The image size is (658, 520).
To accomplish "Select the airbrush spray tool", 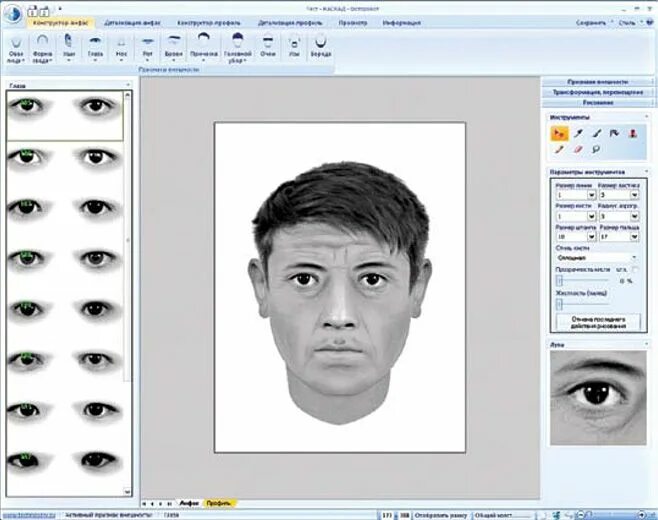I will pos(614,133).
